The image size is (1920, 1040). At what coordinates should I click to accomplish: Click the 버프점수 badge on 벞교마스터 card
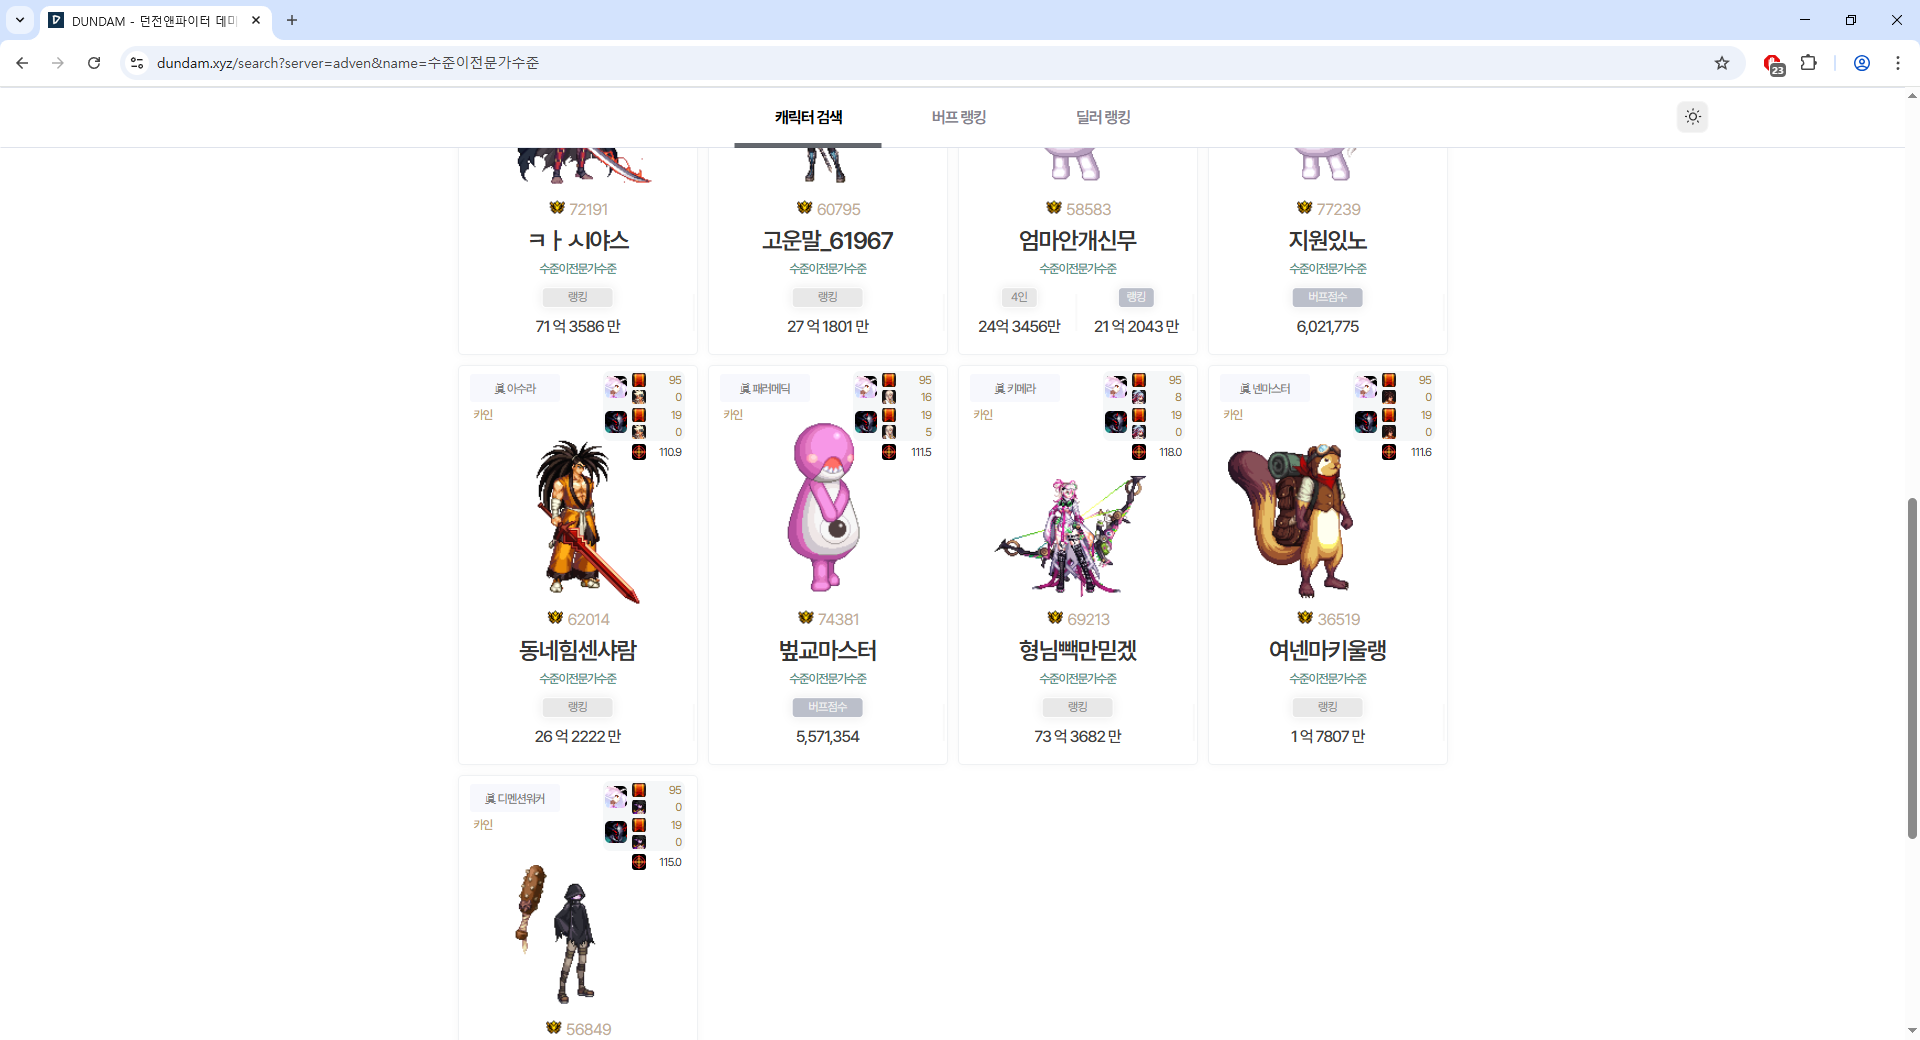pyautogui.click(x=828, y=707)
